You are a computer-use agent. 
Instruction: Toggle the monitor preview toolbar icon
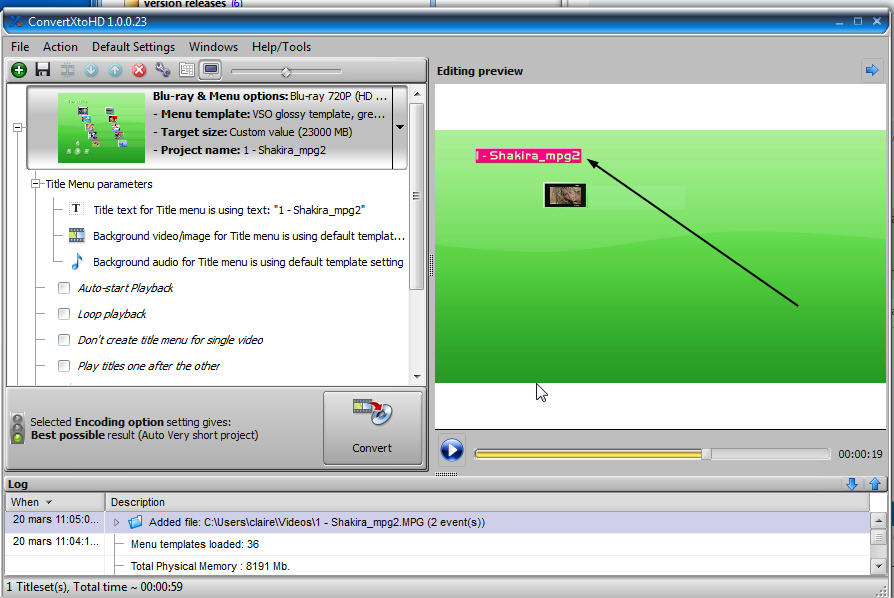click(211, 70)
